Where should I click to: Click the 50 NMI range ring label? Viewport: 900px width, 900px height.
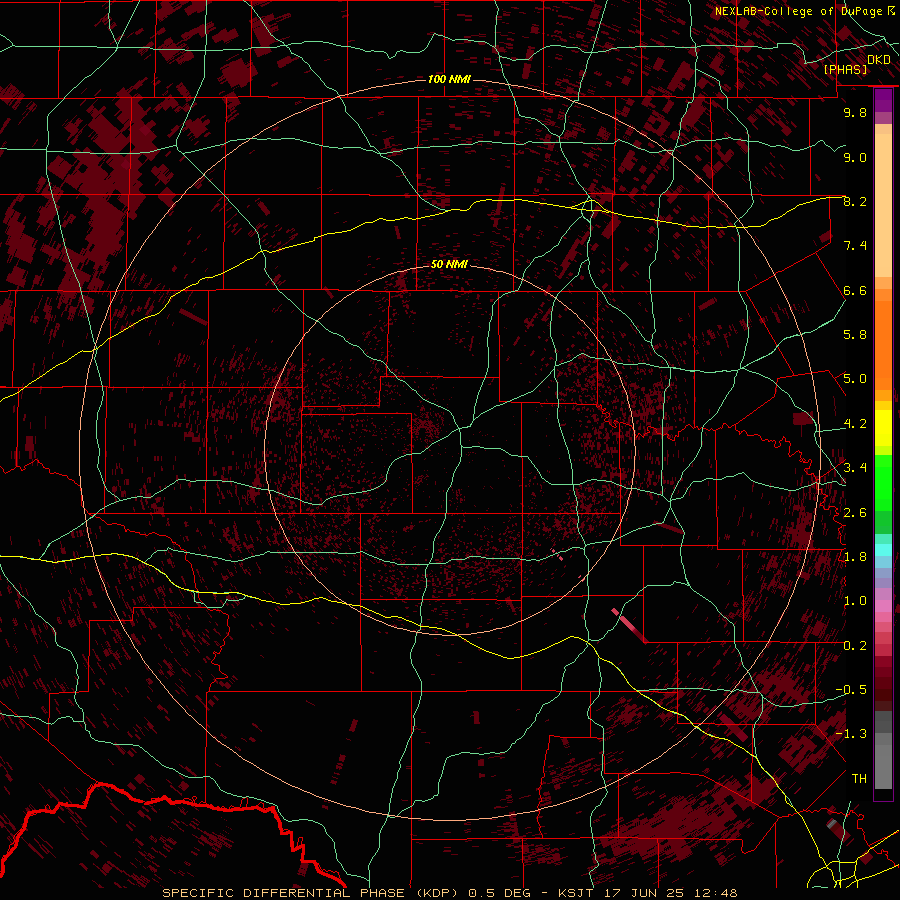pos(449,265)
